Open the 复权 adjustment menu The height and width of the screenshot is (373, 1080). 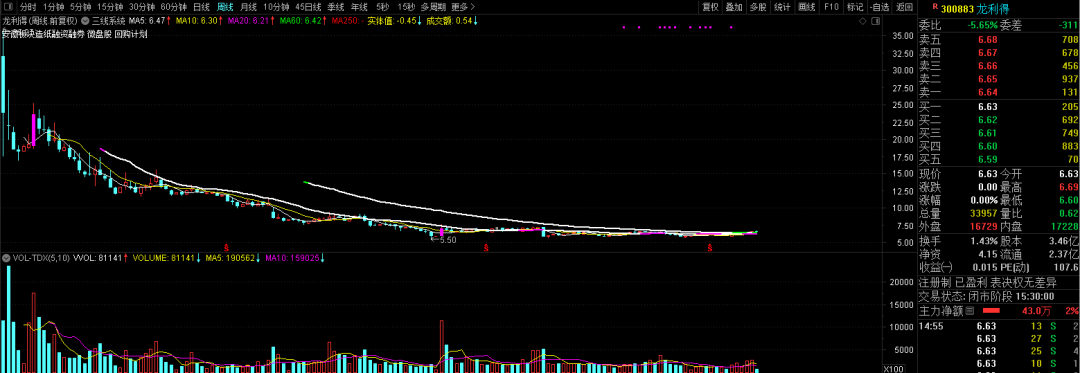tap(710, 7)
